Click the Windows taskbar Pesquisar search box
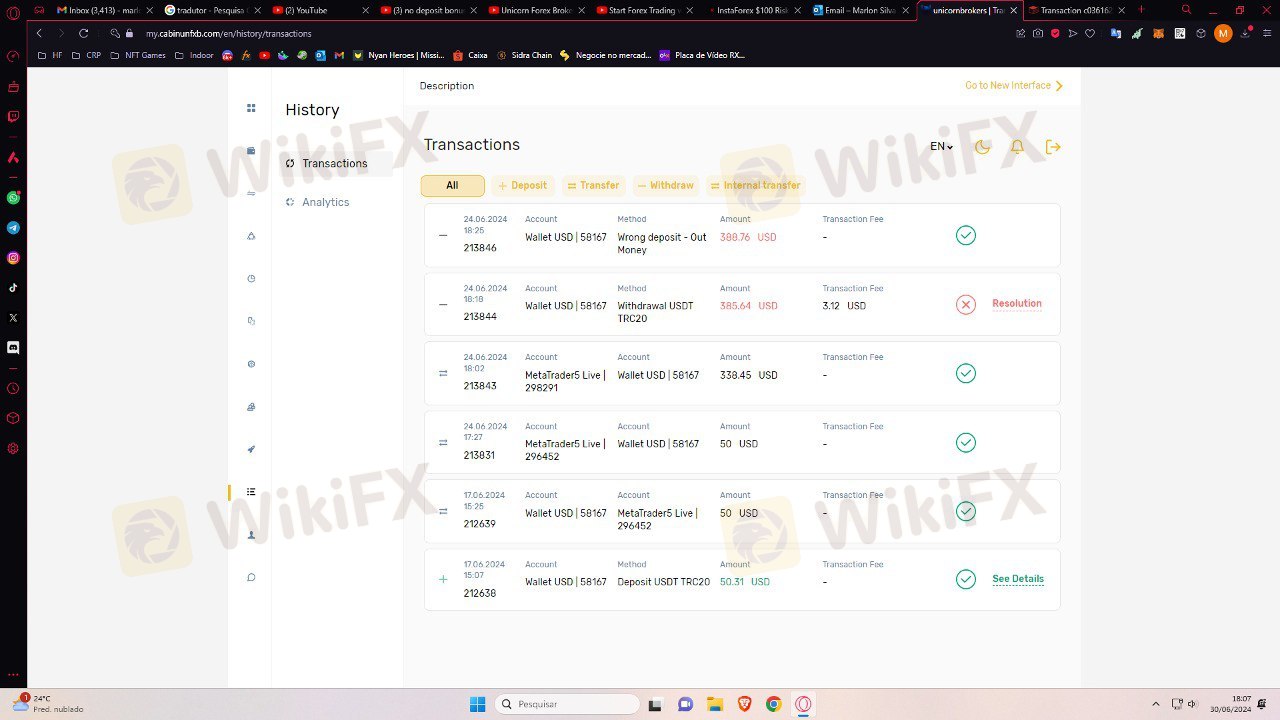The image size is (1280, 720). [x=568, y=704]
